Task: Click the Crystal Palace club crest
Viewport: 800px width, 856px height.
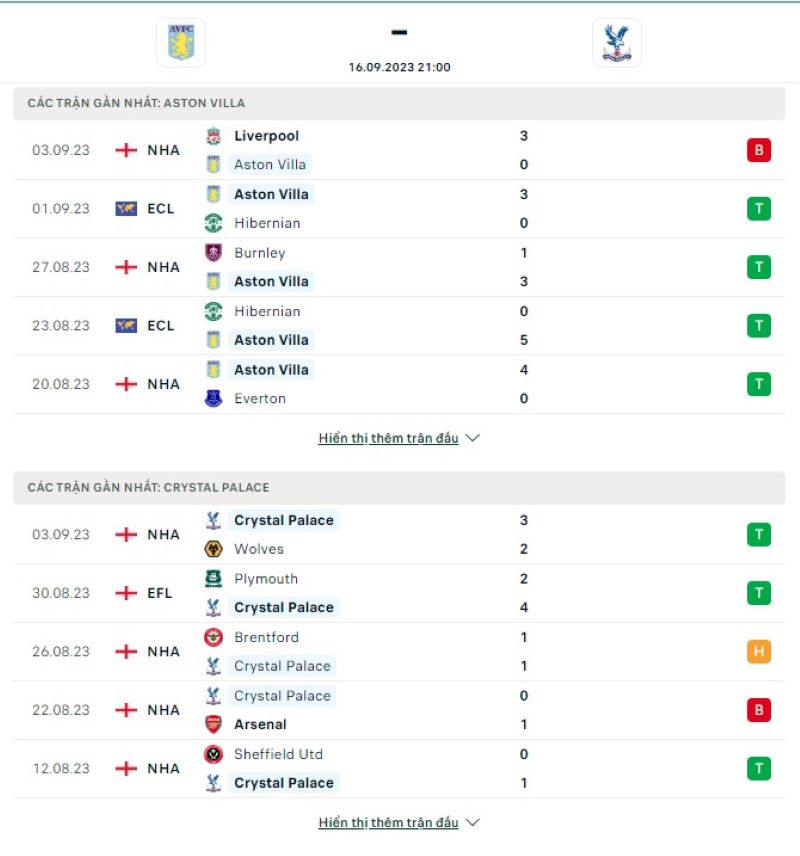Action: click(x=618, y=42)
